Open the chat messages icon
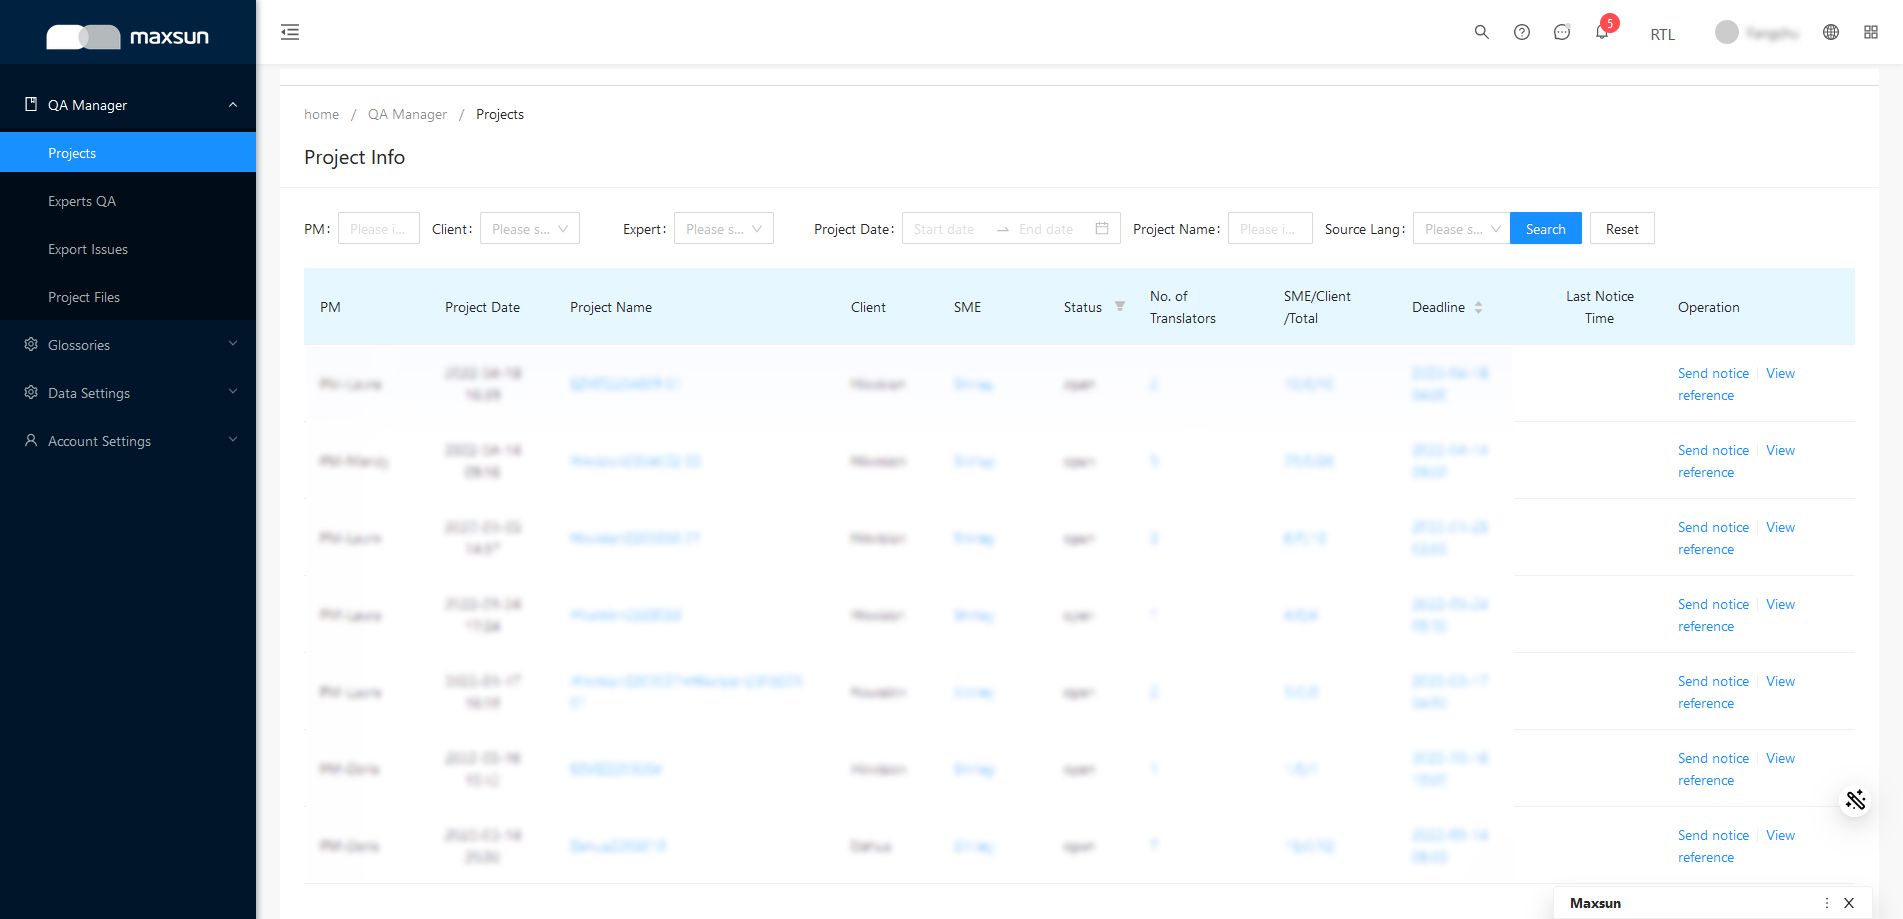This screenshot has height=919, width=1903. (x=1561, y=32)
